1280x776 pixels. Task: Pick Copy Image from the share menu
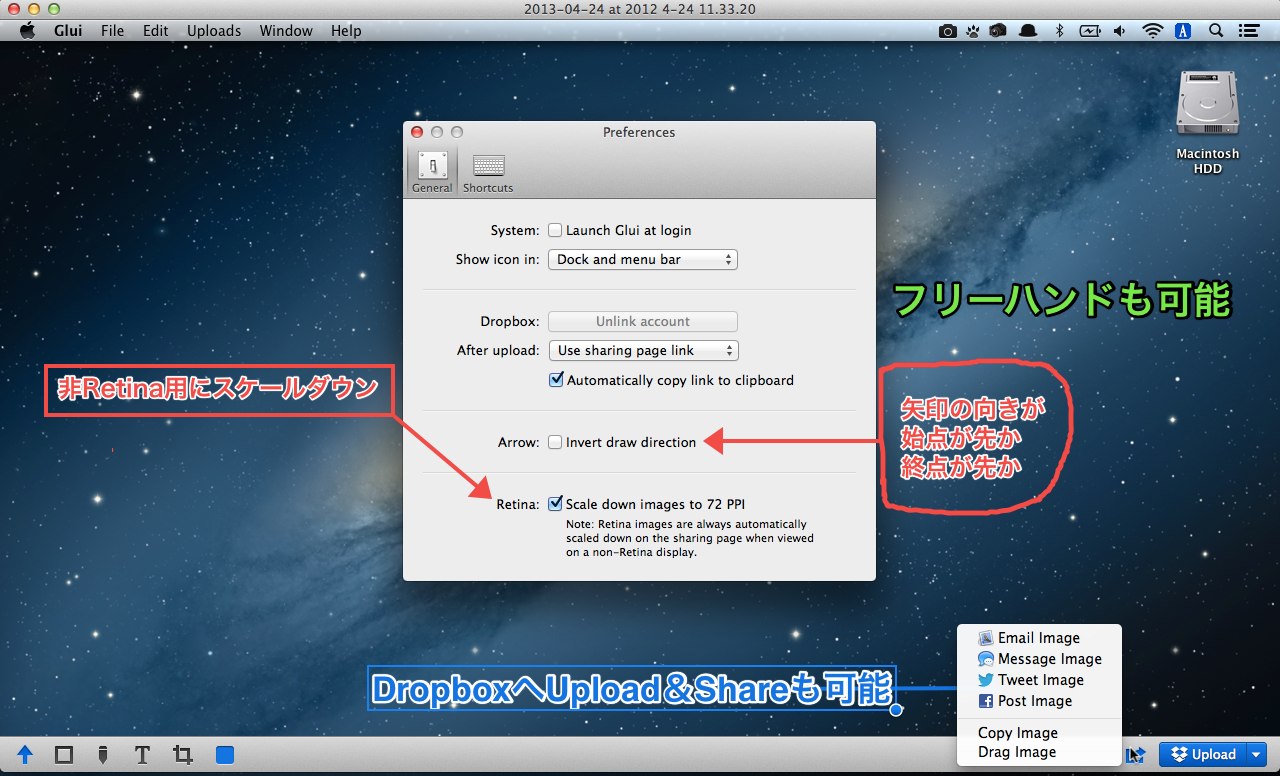[1039, 733]
